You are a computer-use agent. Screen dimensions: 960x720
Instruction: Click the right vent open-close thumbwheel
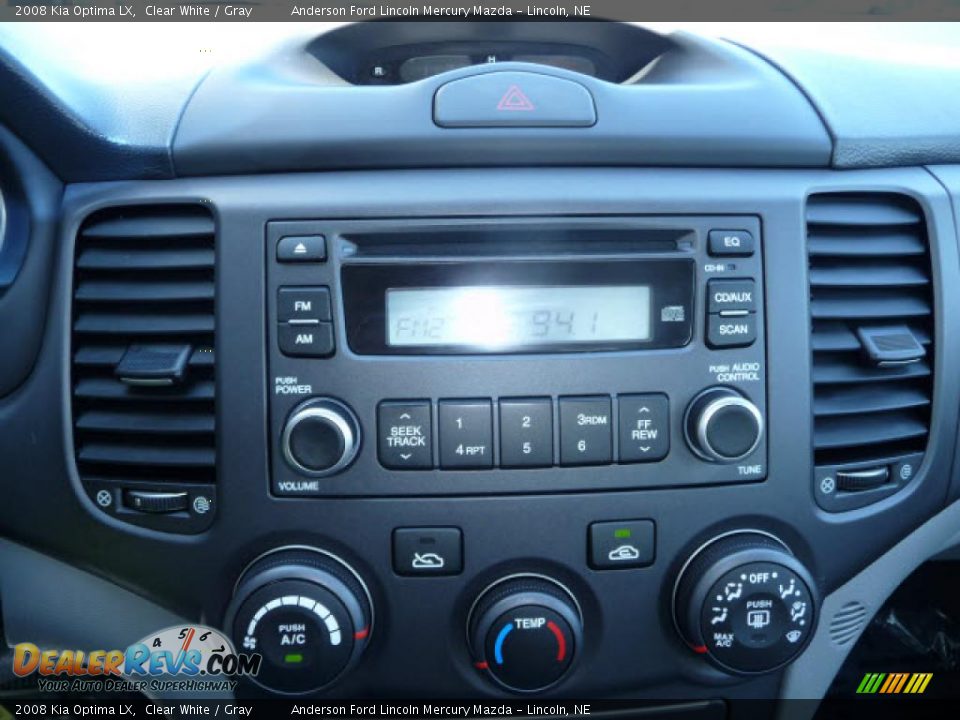pyautogui.click(x=863, y=479)
